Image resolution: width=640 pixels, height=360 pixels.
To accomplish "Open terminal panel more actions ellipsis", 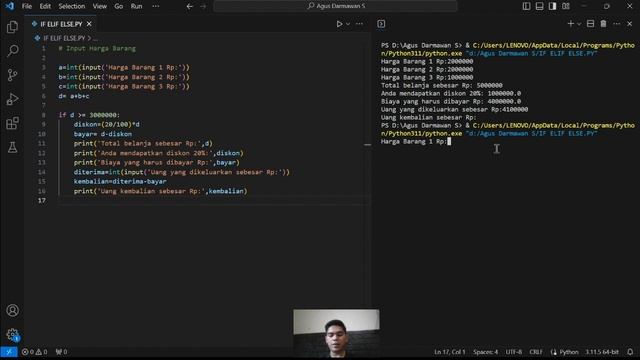I will pos(616,24).
